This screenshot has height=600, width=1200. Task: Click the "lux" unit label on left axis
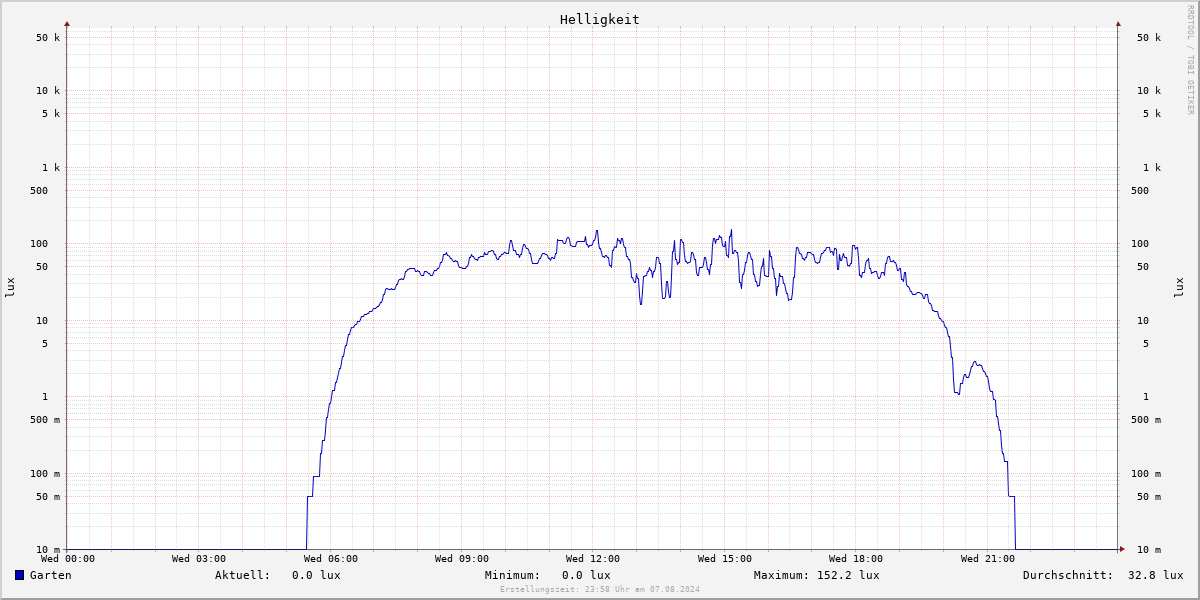point(10,288)
